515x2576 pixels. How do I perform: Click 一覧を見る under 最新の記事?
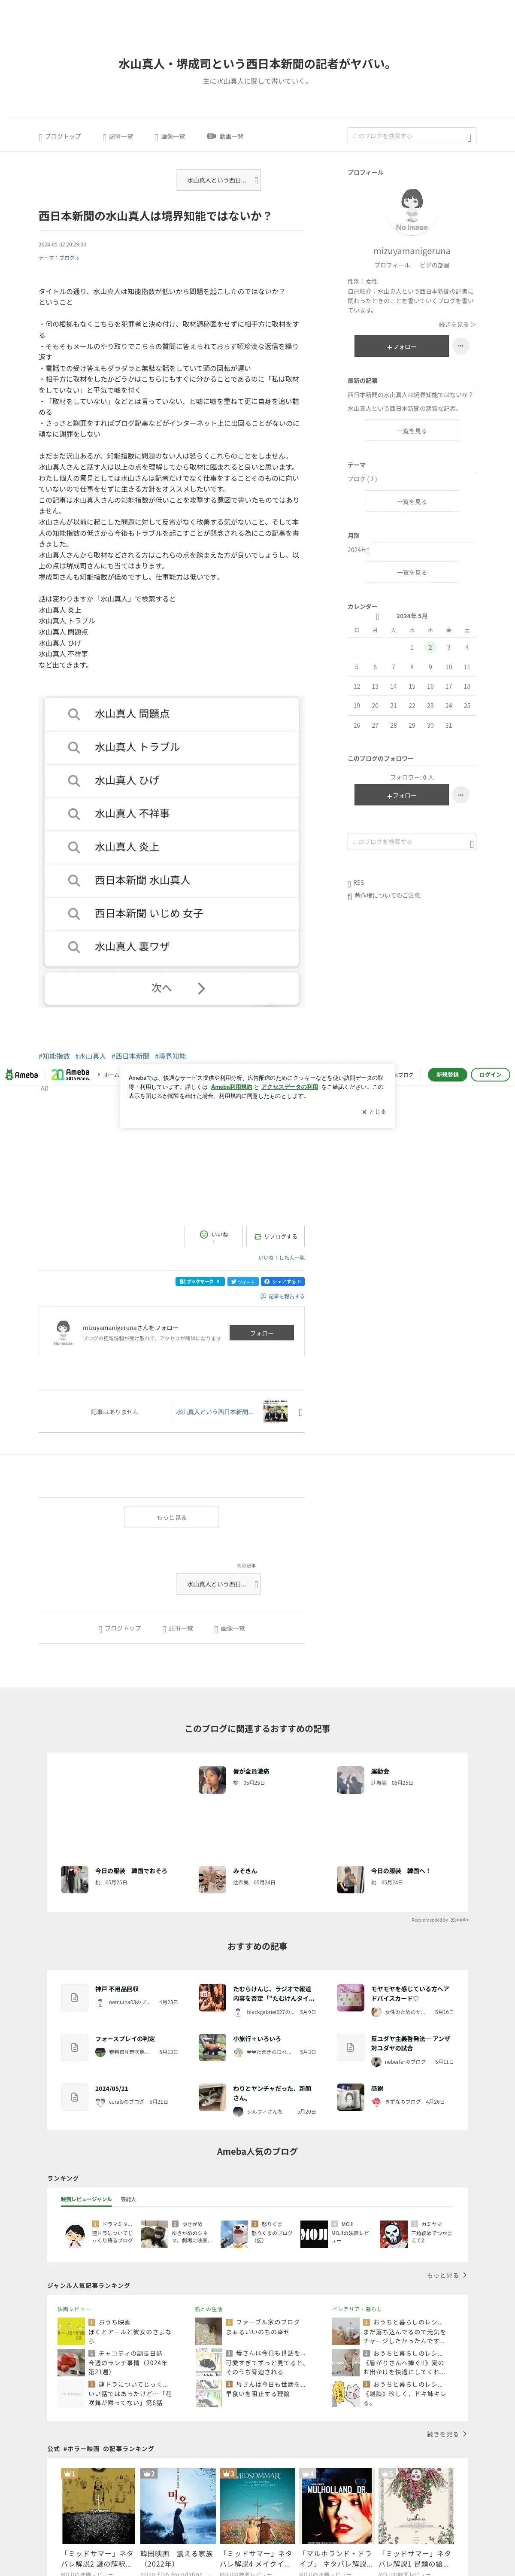(x=412, y=431)
